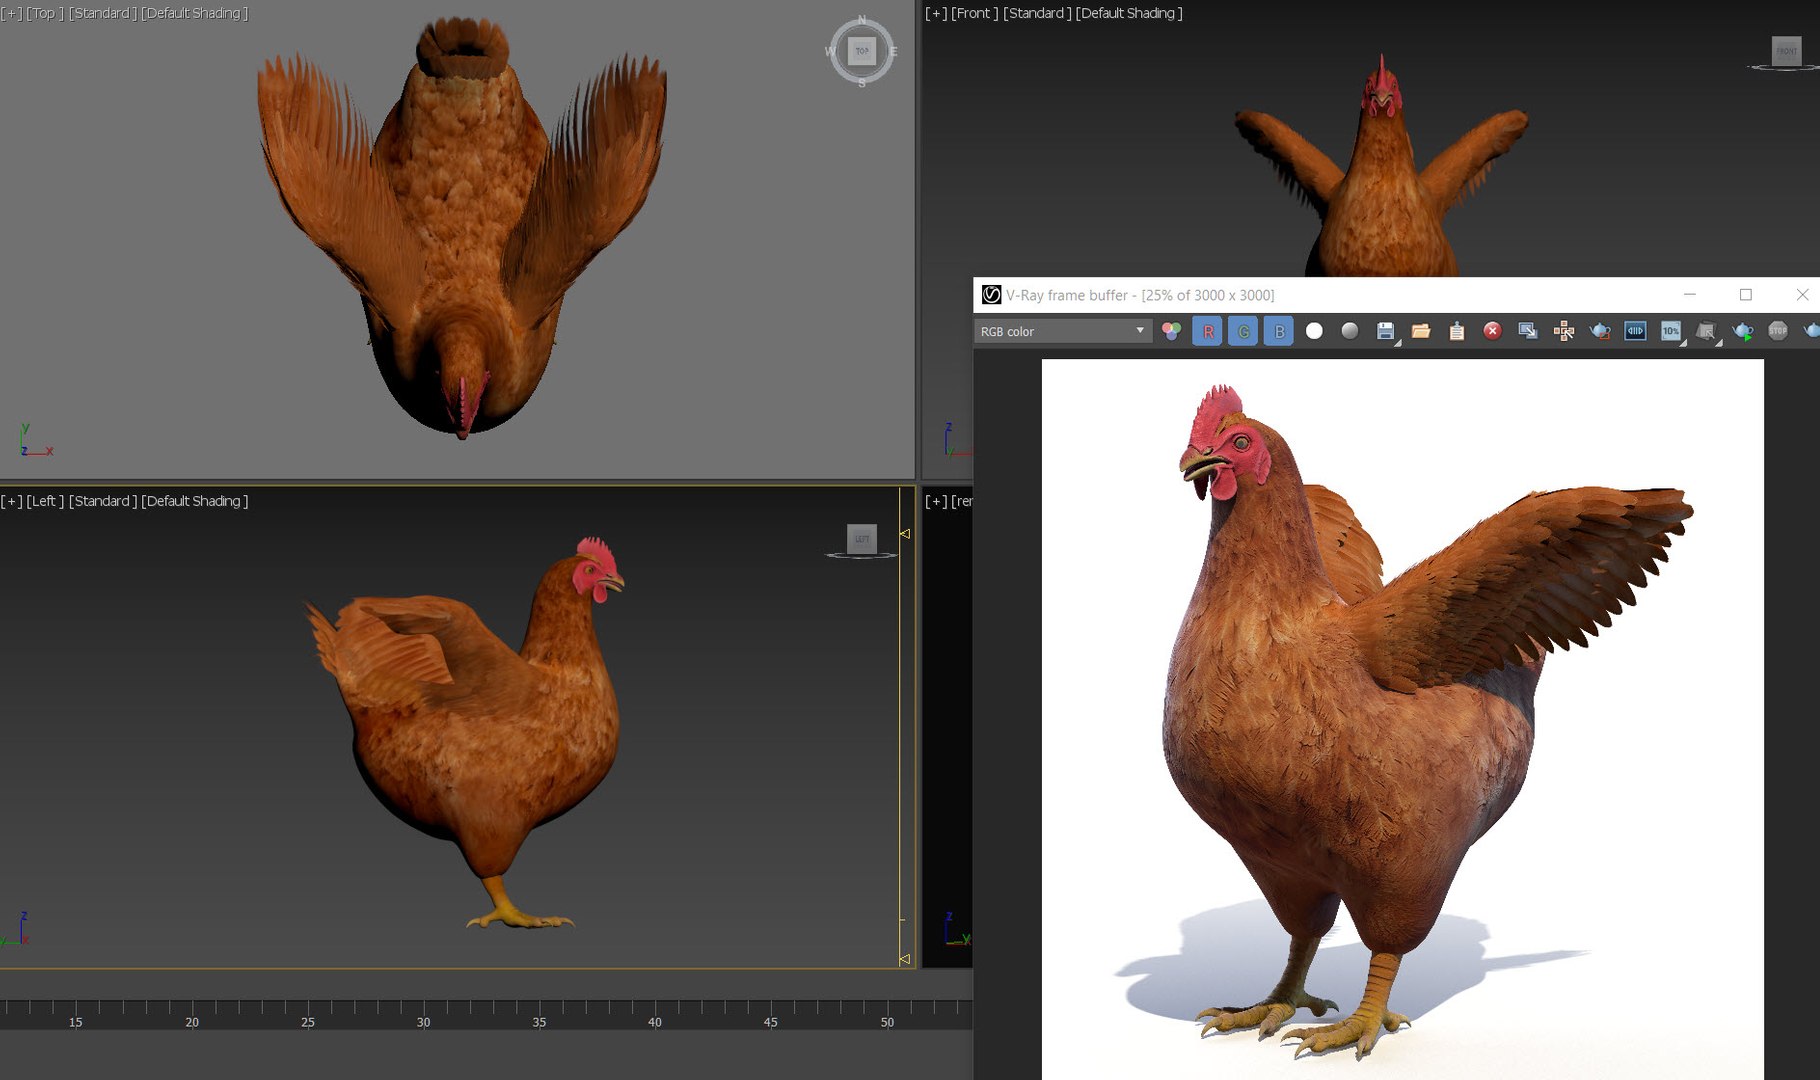Click the 10% swap A/B icon
The image size is (1820, 1080).
(1671, 331)
